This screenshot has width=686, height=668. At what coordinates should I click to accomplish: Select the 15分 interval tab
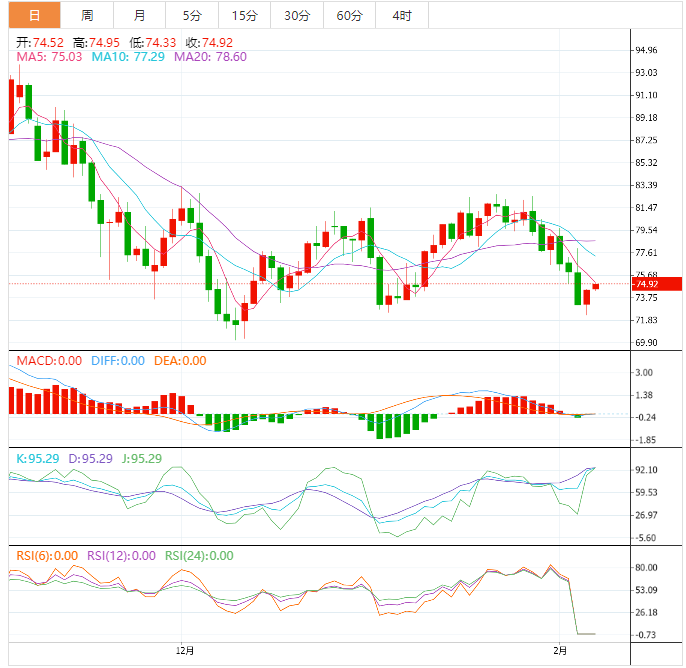coord(243,15)
